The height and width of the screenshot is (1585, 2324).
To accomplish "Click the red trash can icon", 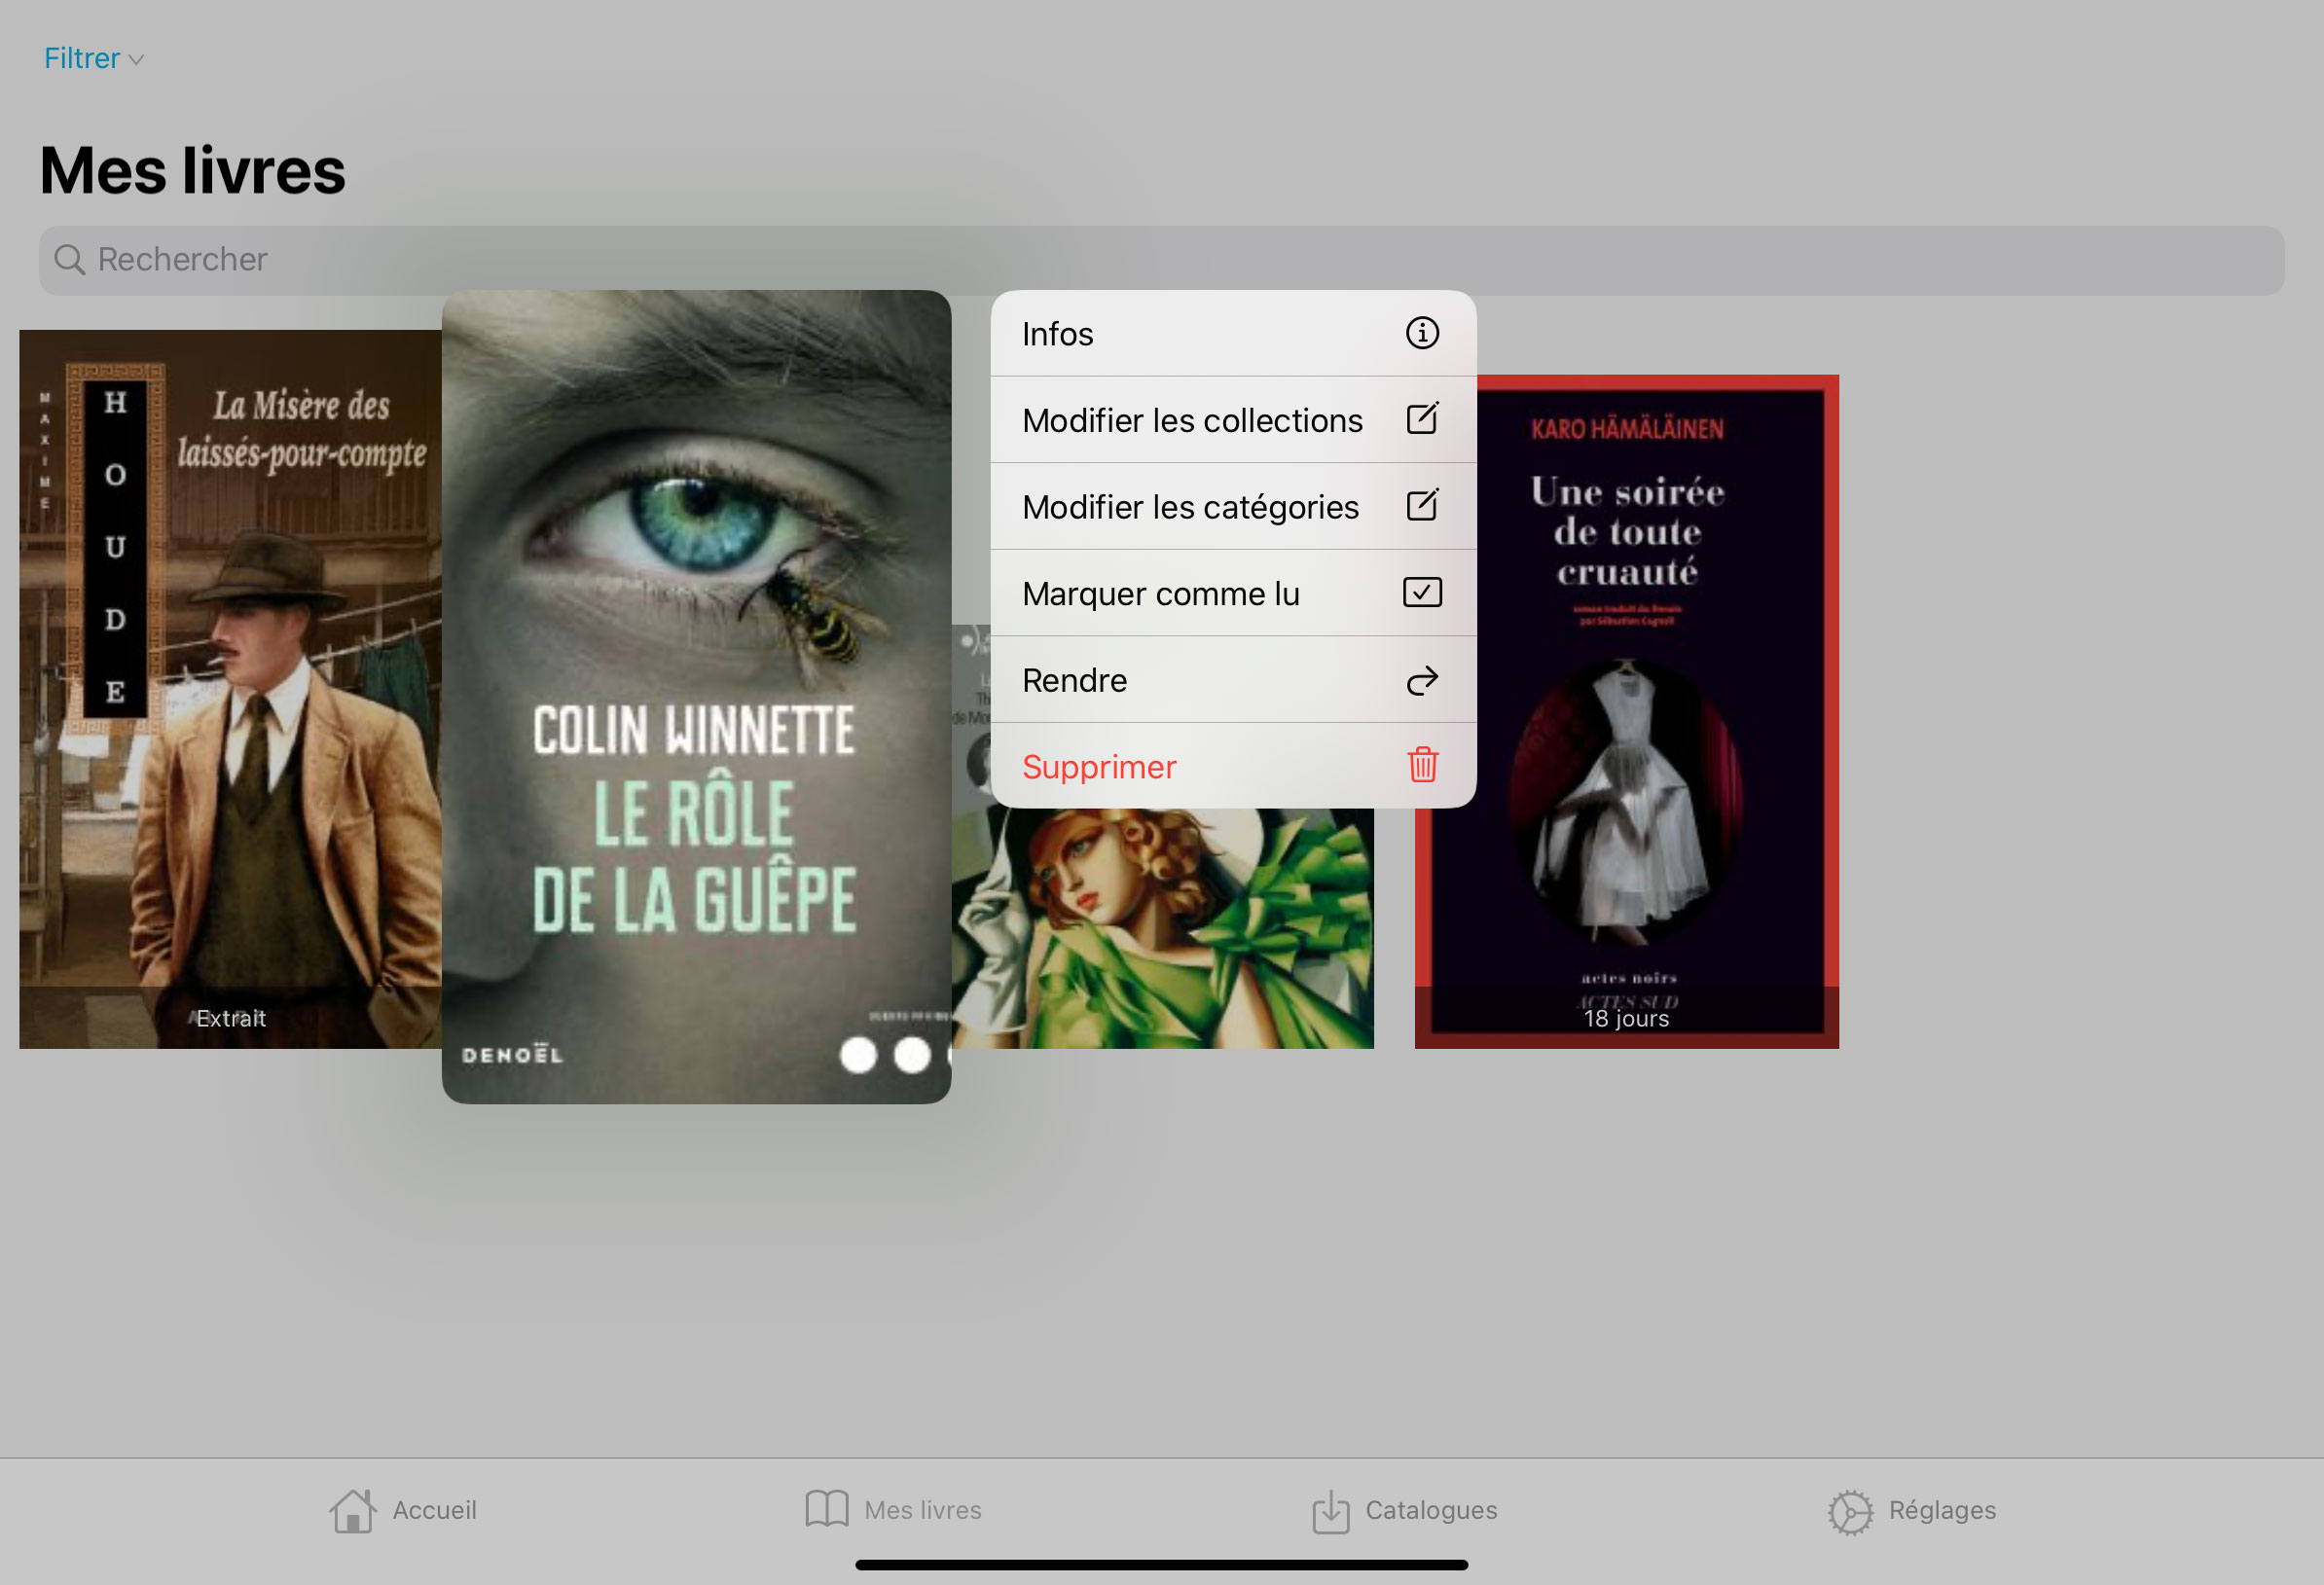I will (1422, 765).
